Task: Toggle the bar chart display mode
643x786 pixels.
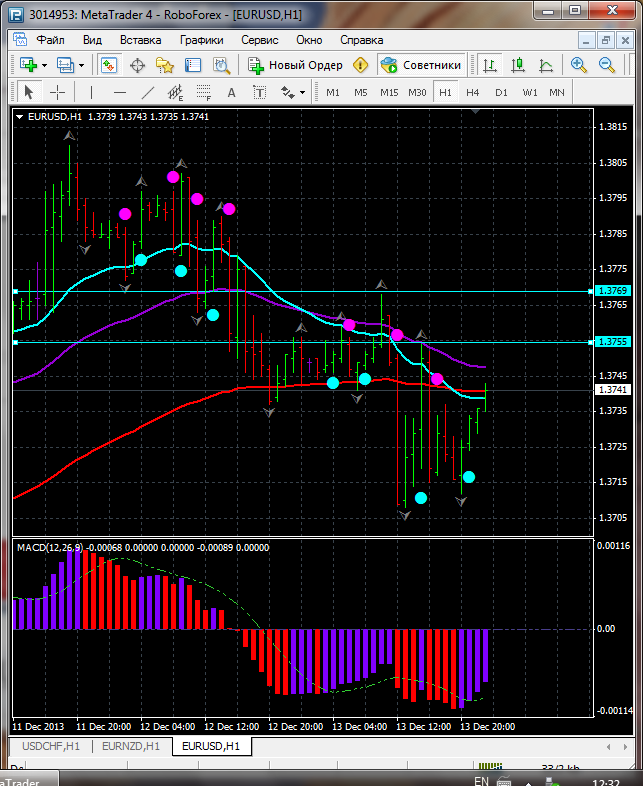Action: point(490,65)
